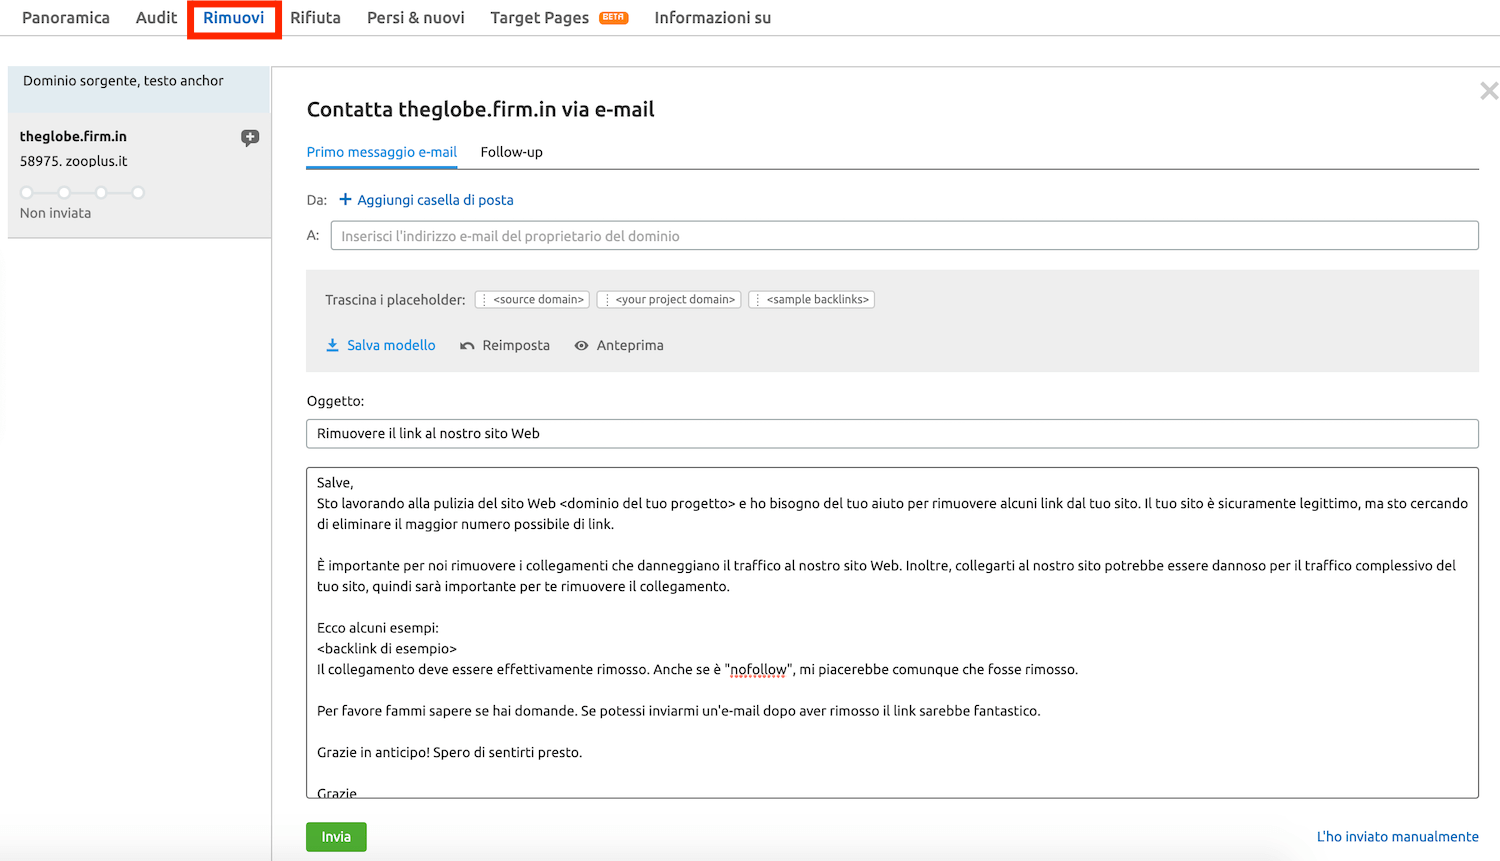Click the Non inviata status label
Screen dimensions: 1500x861
tap(55, 213)
